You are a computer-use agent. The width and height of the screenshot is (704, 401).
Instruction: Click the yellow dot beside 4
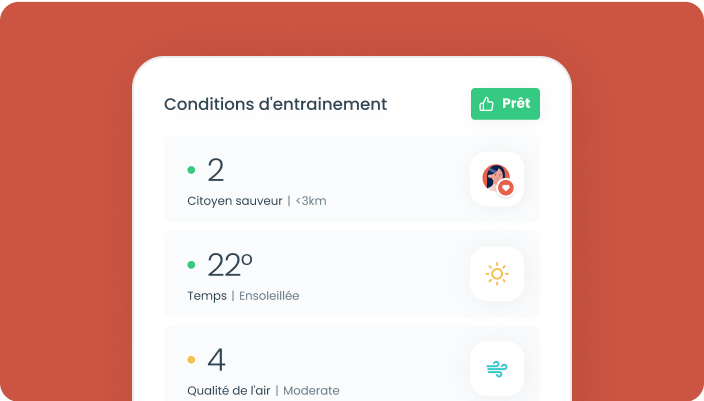pyautogui.click(x=191, y=360)
